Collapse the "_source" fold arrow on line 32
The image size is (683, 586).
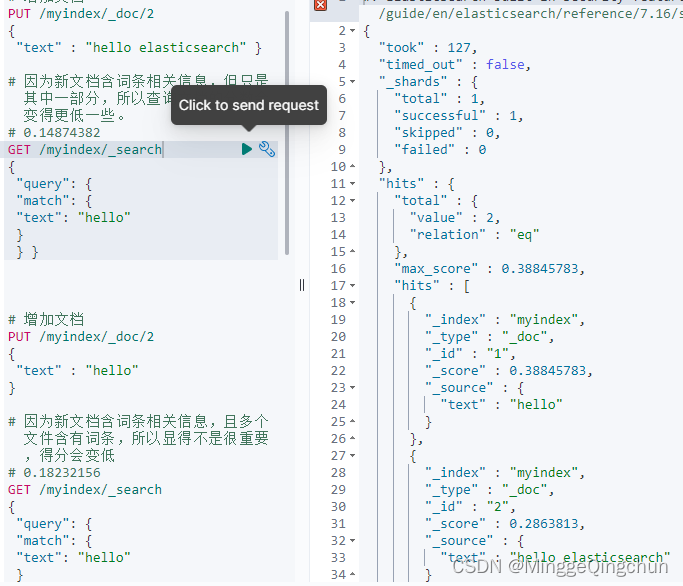[352, 541]
